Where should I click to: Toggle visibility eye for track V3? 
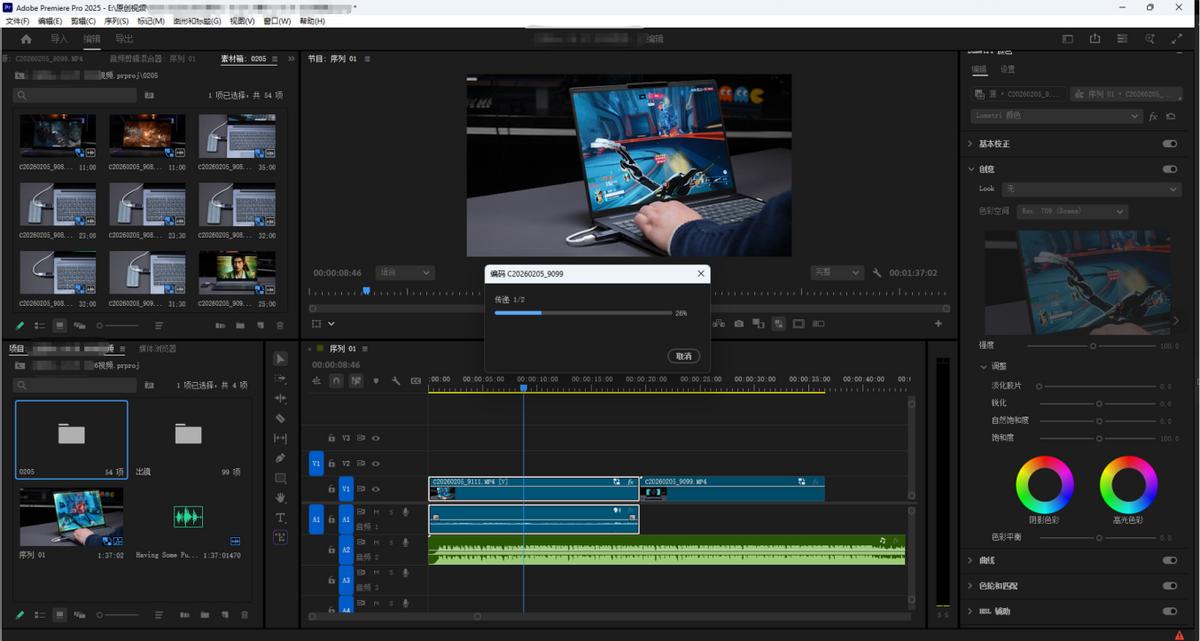(376, 438)
